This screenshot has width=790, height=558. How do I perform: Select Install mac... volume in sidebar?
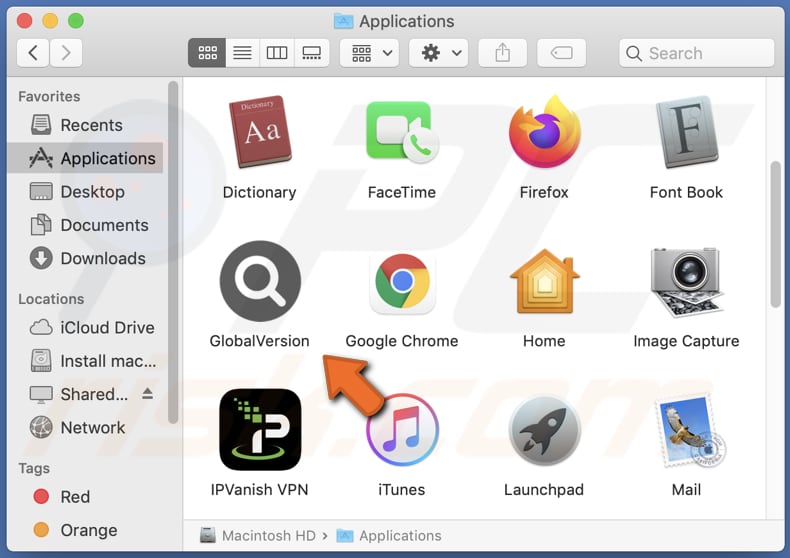point(85,361)
